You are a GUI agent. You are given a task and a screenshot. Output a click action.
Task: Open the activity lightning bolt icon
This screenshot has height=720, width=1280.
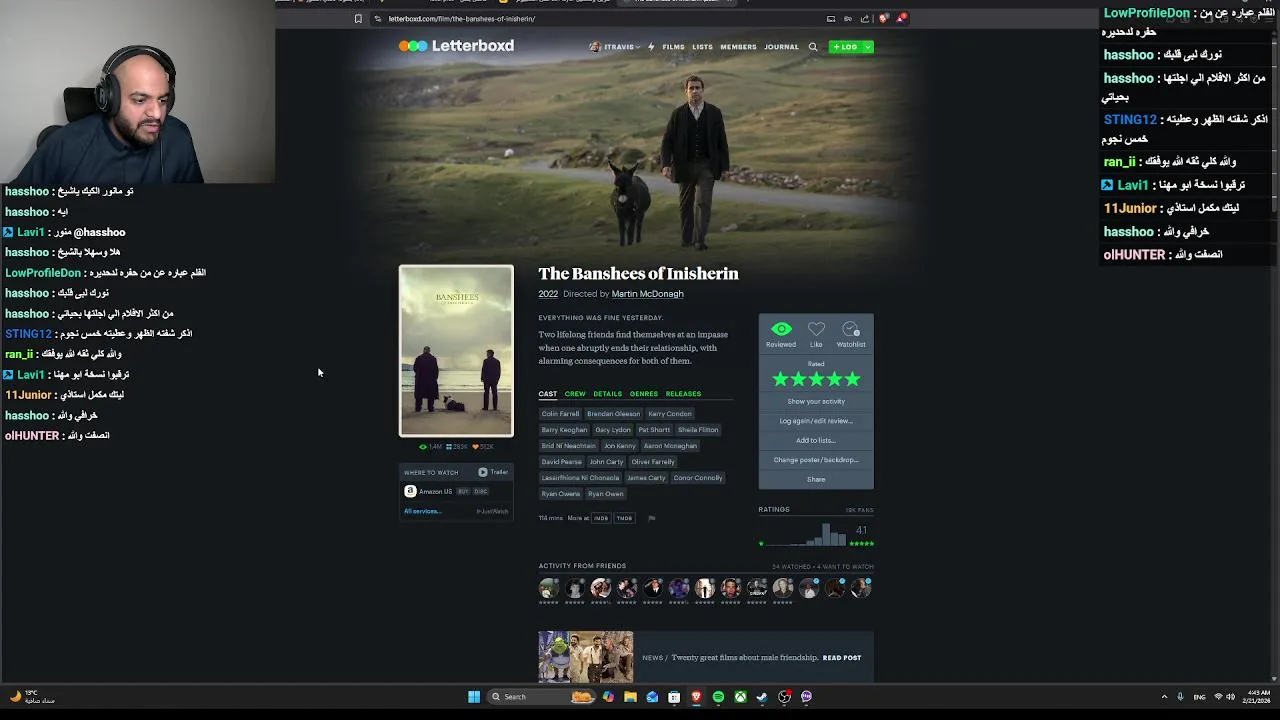click(x=651, y=47)
